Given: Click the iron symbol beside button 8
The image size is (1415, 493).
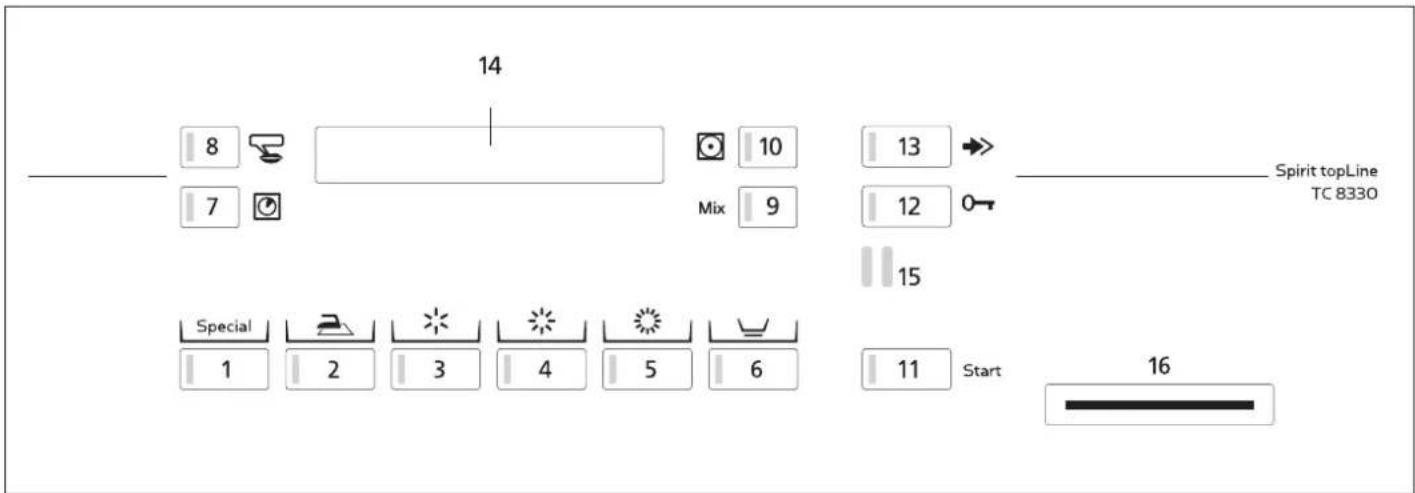Looking at the screenshot, I should [265, 147].
